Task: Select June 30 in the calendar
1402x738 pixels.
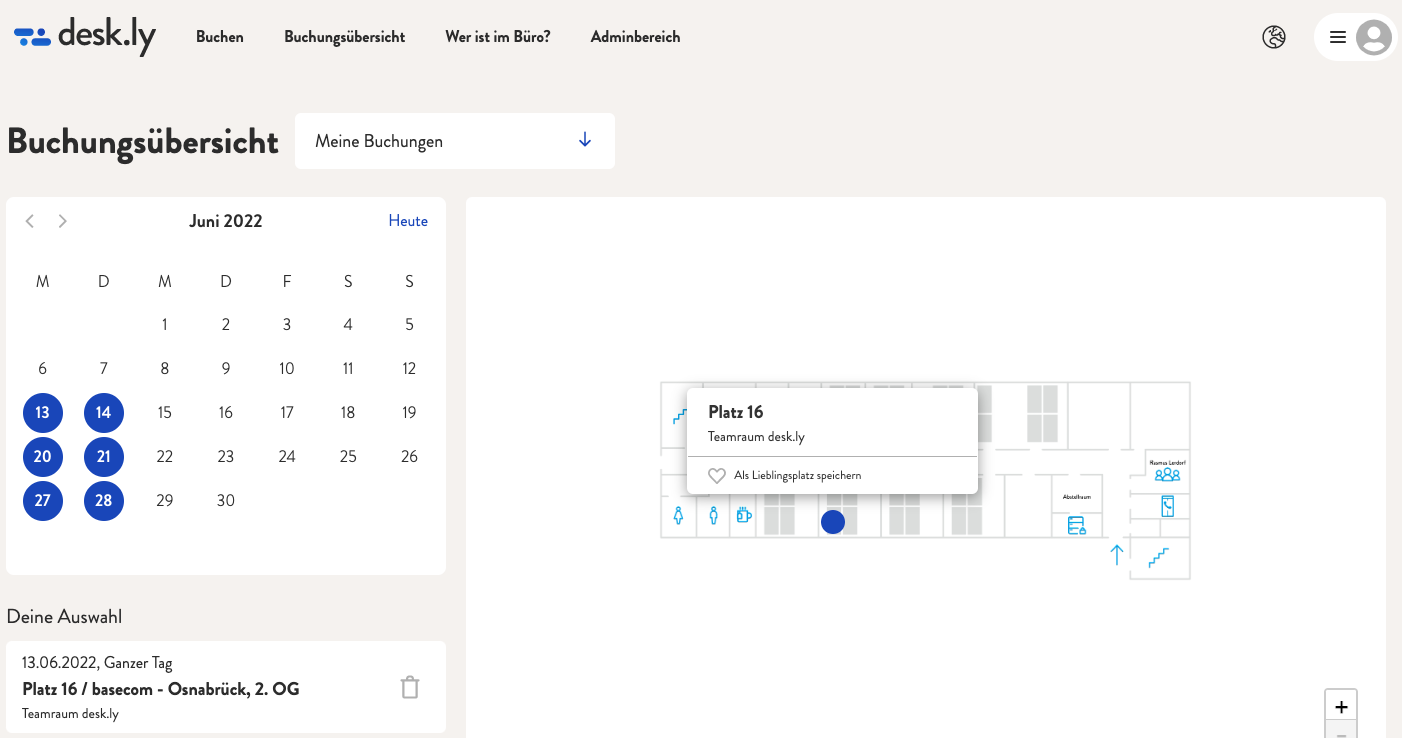Action: pyautogui.click(x=226, y=501)
